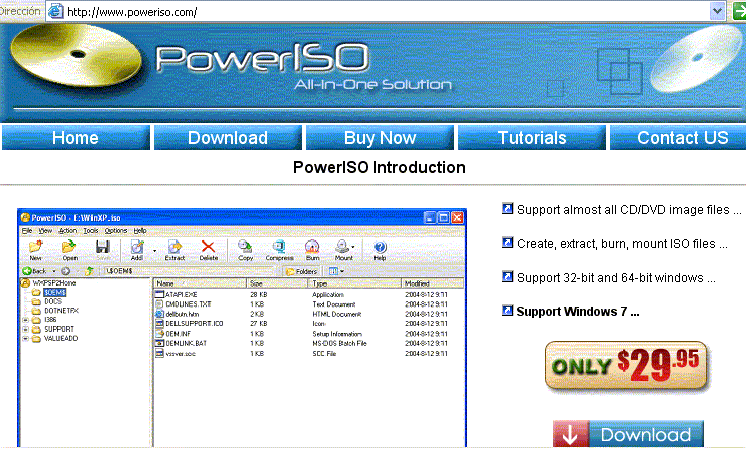Click the green Back arrow icon
The image size is (746, 449).
(27, 271)
